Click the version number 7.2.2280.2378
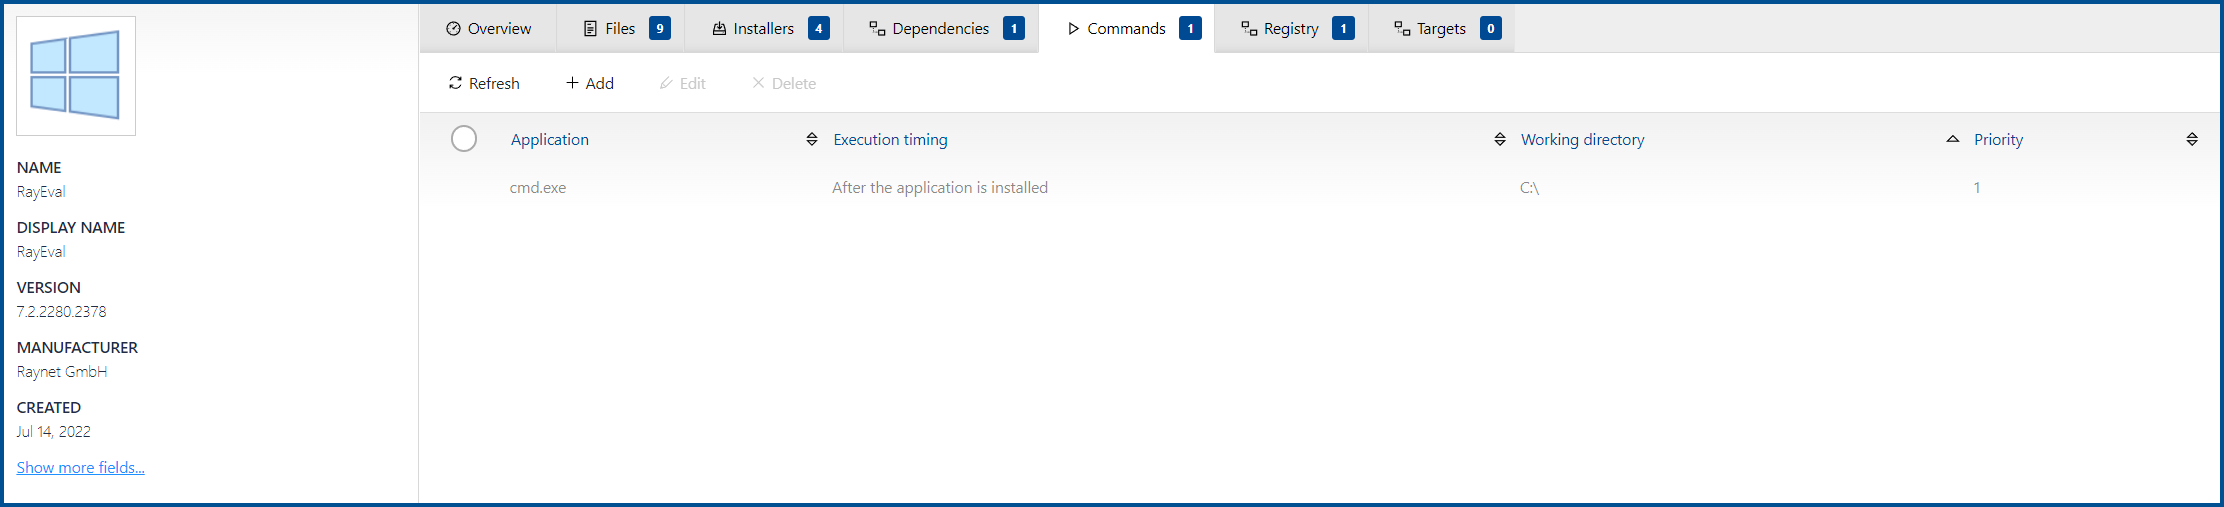Image resolution: width=2224 pixels, height=507 pixels. click(61, 312)
